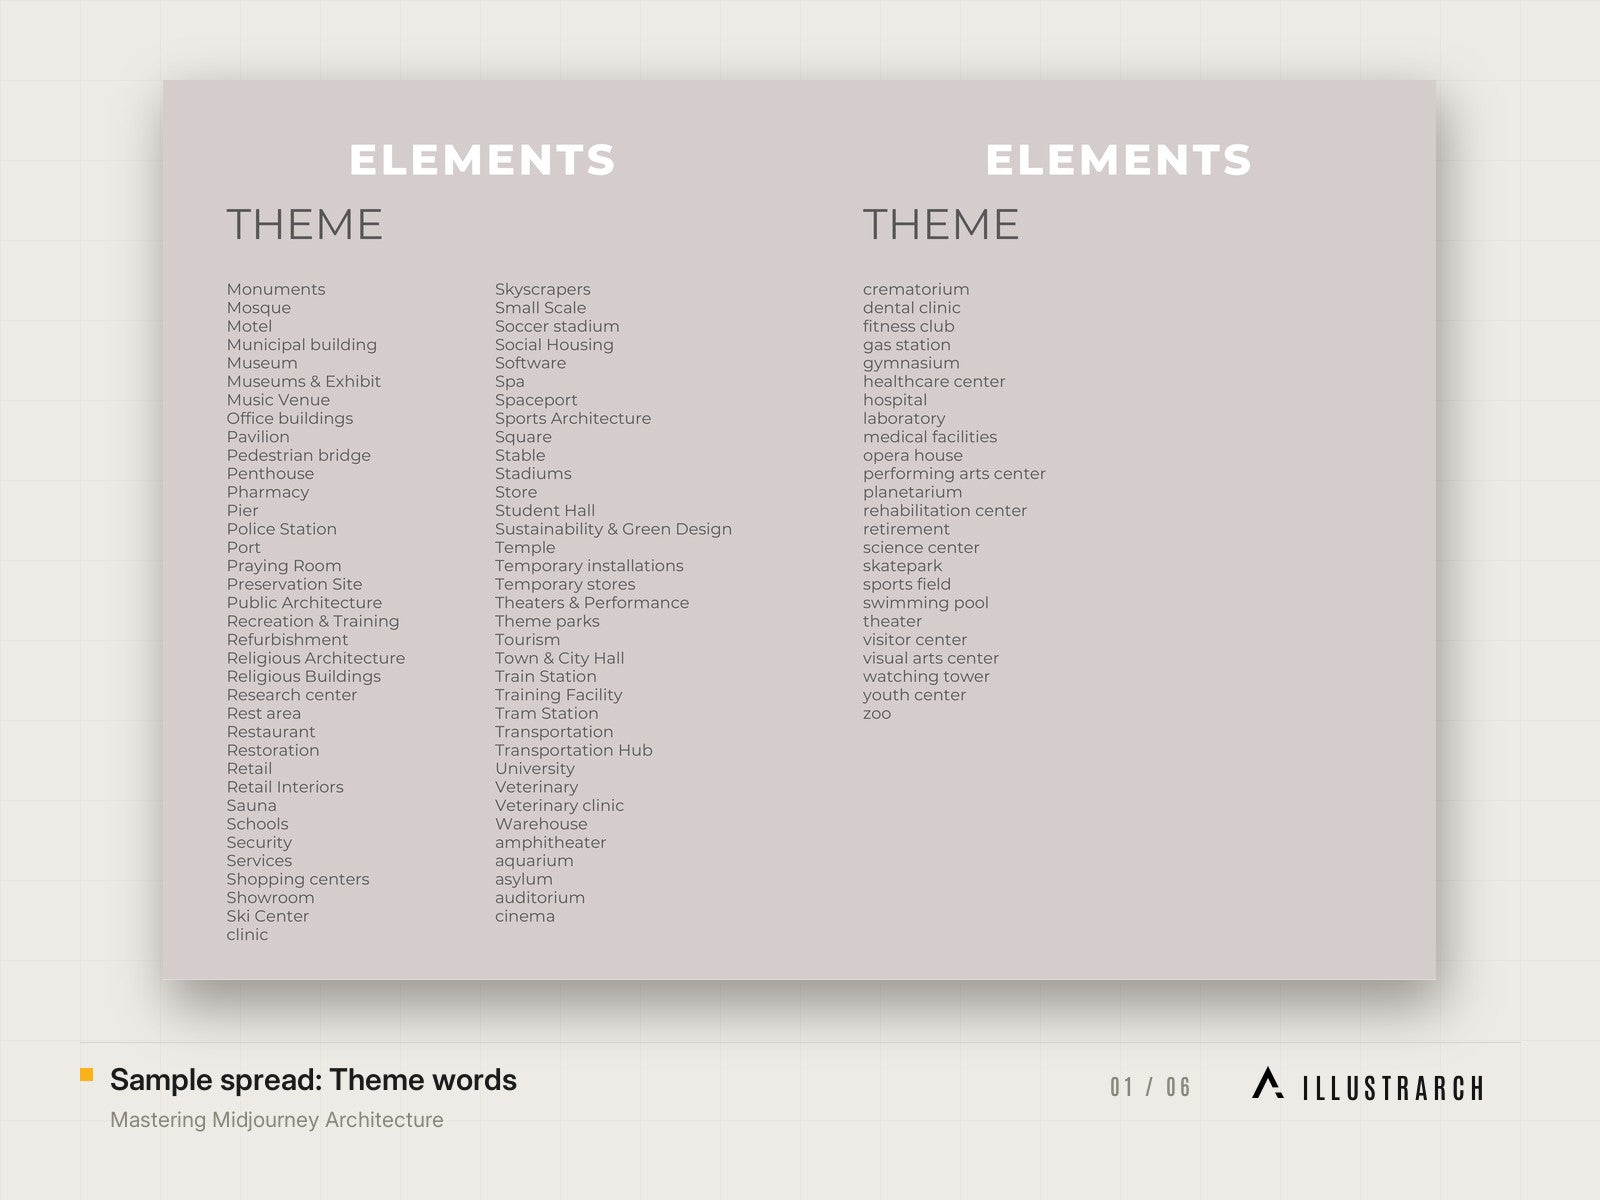Viewport: 1600px width, 1200px height.
Task: Click the 'amphitheater' entry
Action: pyautogui.click(x=551, y=842)
